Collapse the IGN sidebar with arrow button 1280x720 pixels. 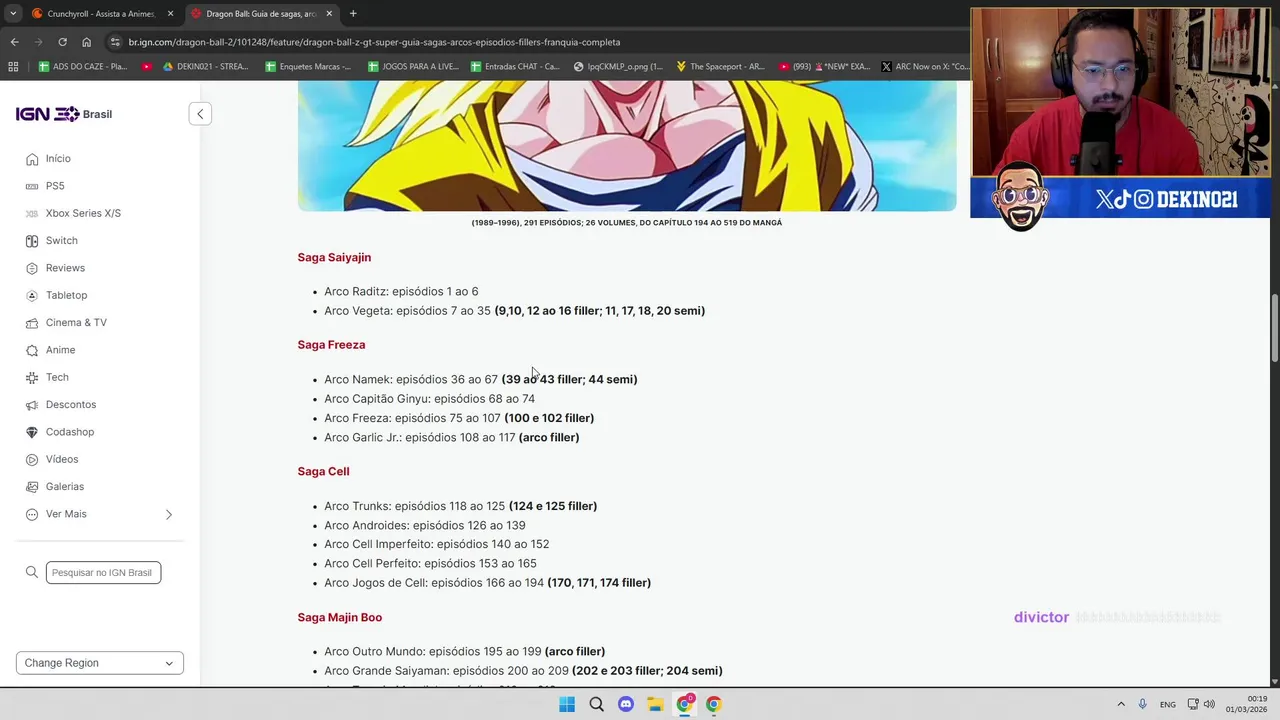click(x=200, y=114)
